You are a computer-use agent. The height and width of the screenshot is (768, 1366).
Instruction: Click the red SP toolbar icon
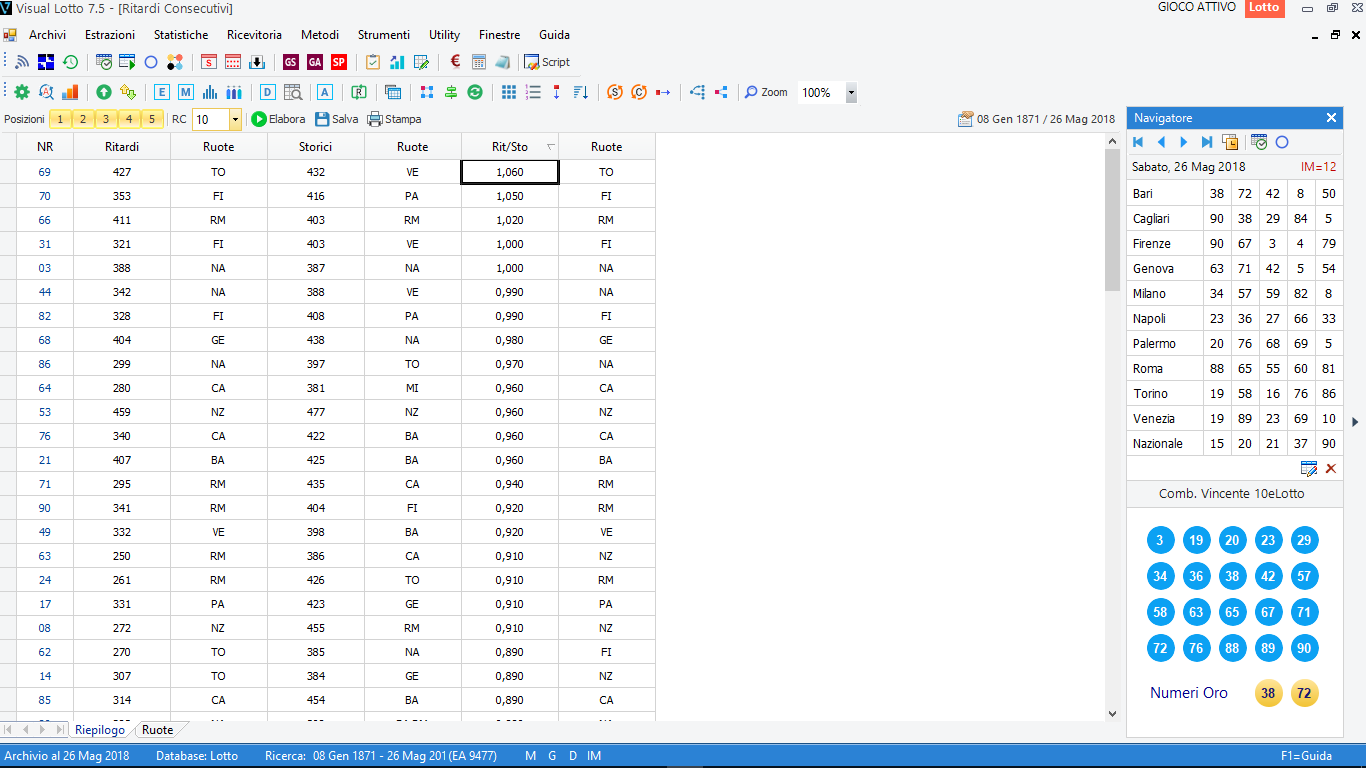point(339,62)
